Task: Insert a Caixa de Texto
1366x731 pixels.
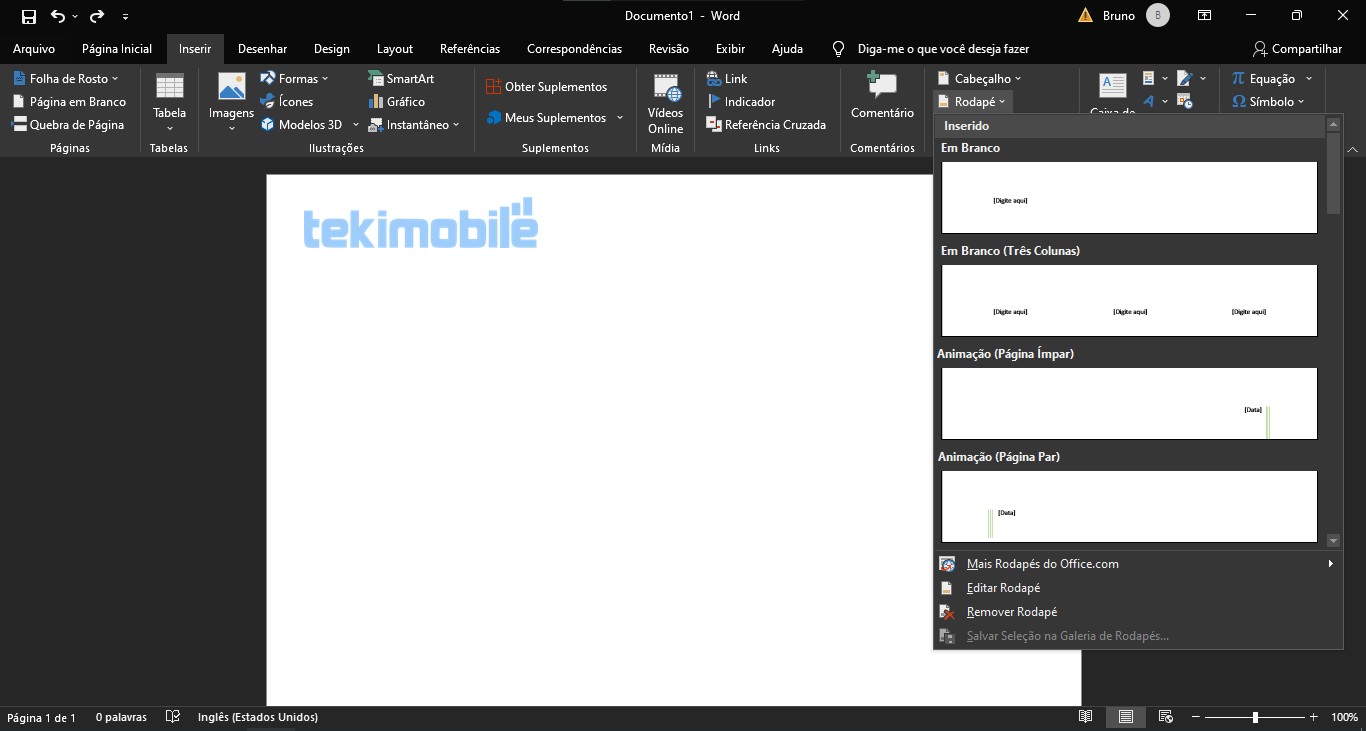Action: click(x=1112, y=92)
